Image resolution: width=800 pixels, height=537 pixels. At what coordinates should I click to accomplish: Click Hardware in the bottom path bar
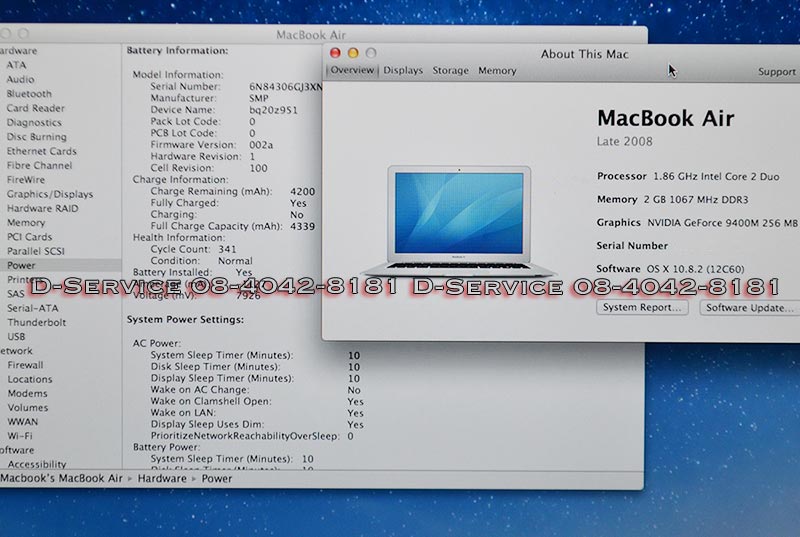point(162,478)
